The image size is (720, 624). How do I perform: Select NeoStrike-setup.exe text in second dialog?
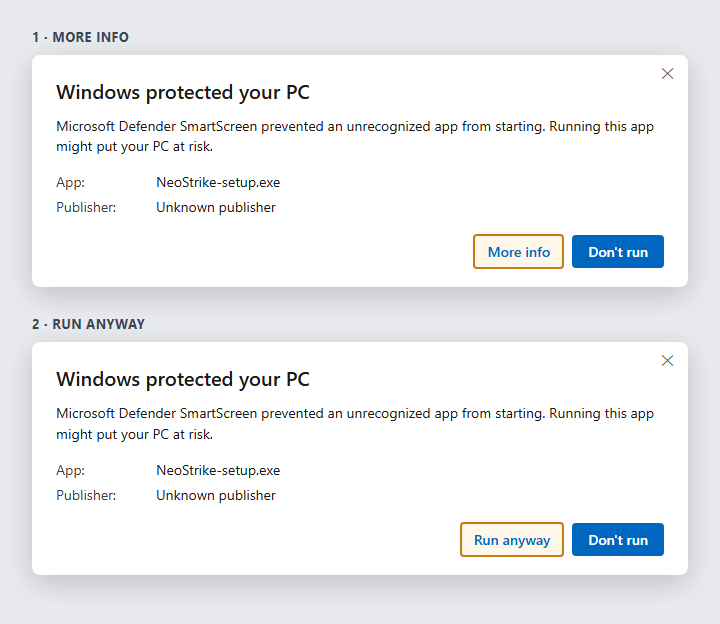218,470
